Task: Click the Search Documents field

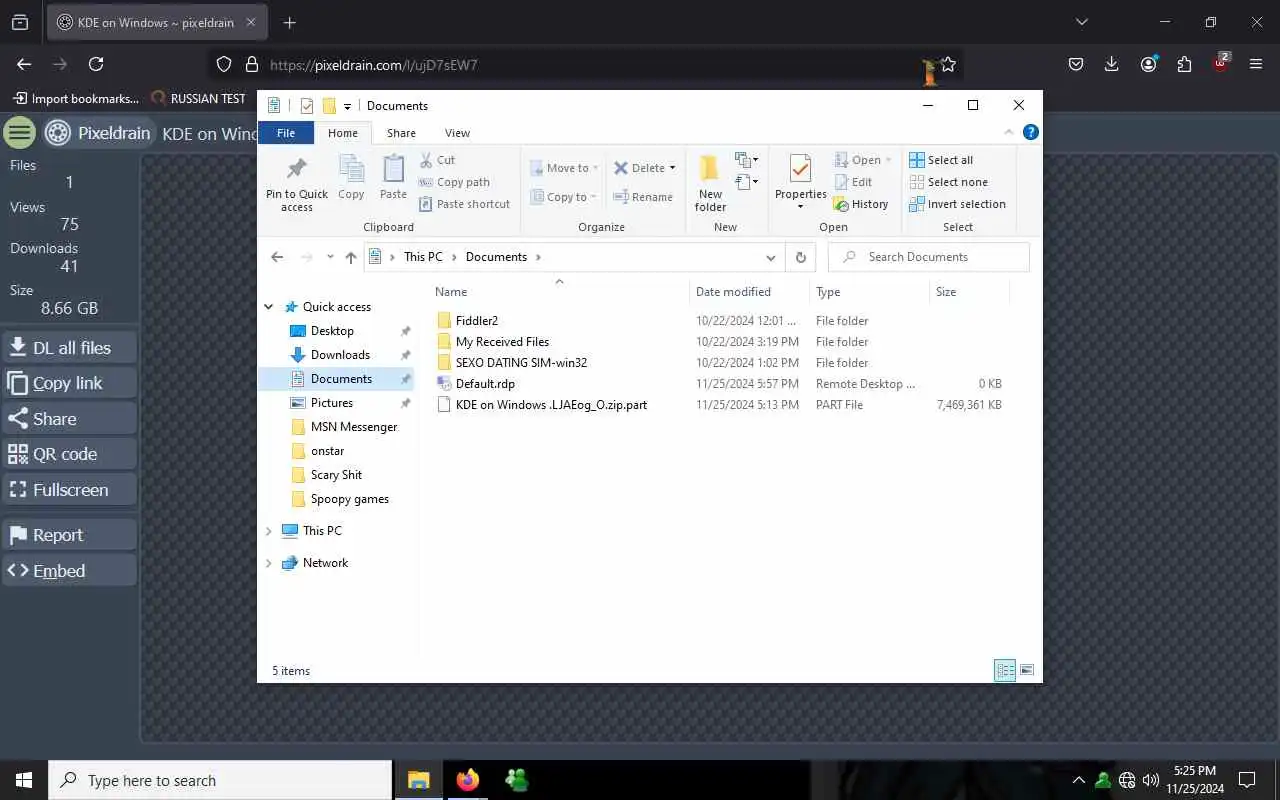Action: pyautogui.click(x=929, y=257)
